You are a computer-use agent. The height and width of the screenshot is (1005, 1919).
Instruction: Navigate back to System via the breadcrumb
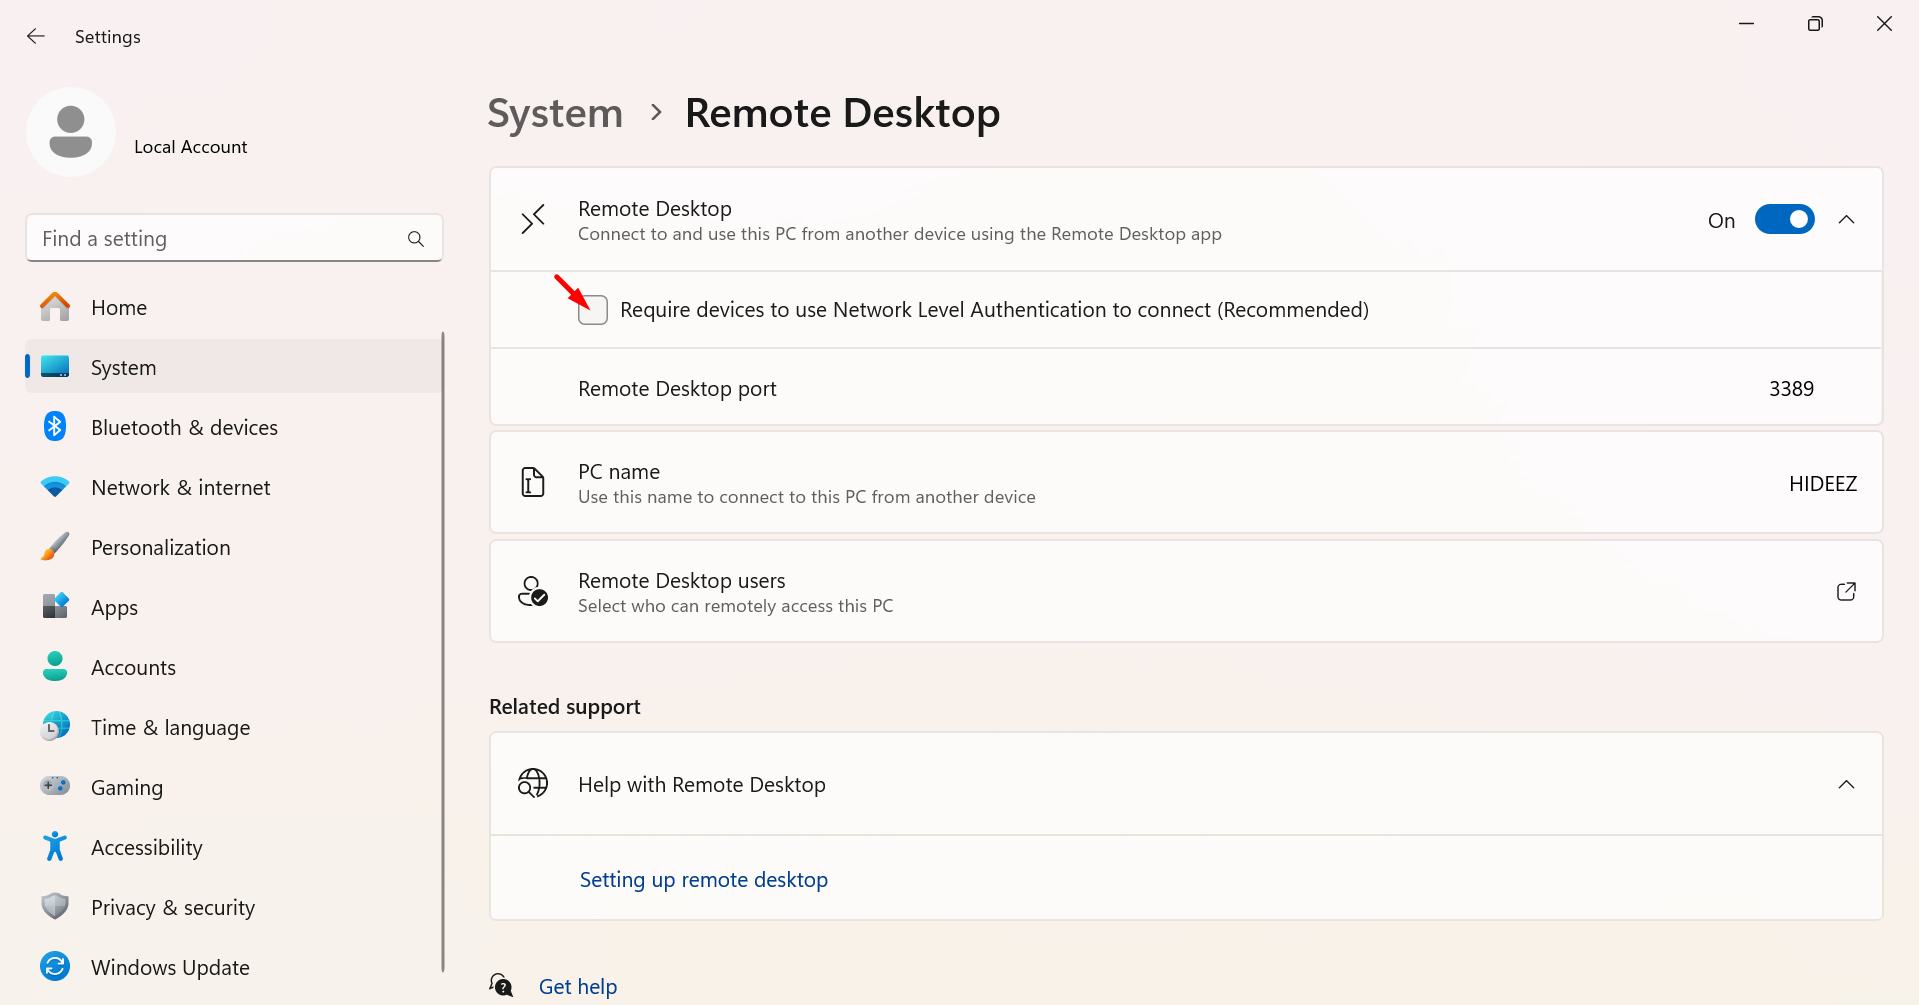(x=555, y=113)
